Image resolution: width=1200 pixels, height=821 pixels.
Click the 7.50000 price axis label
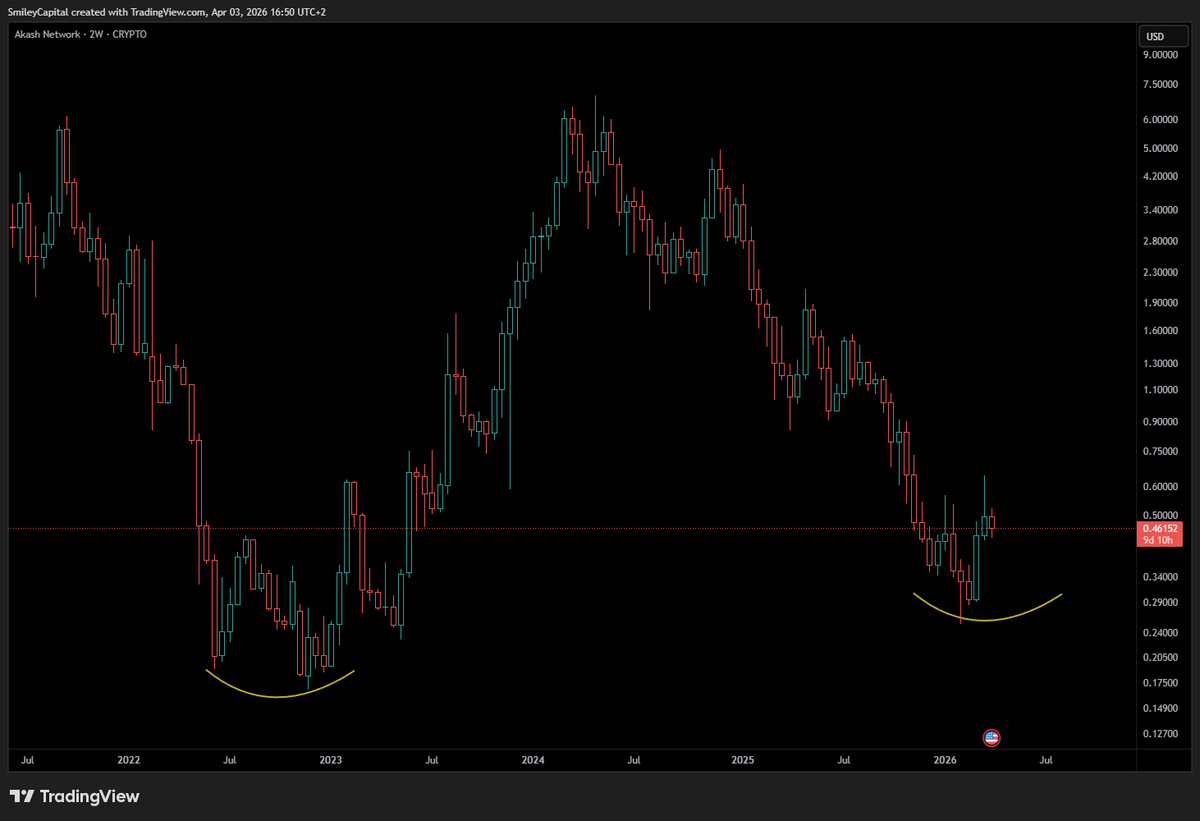point(1160,85)
